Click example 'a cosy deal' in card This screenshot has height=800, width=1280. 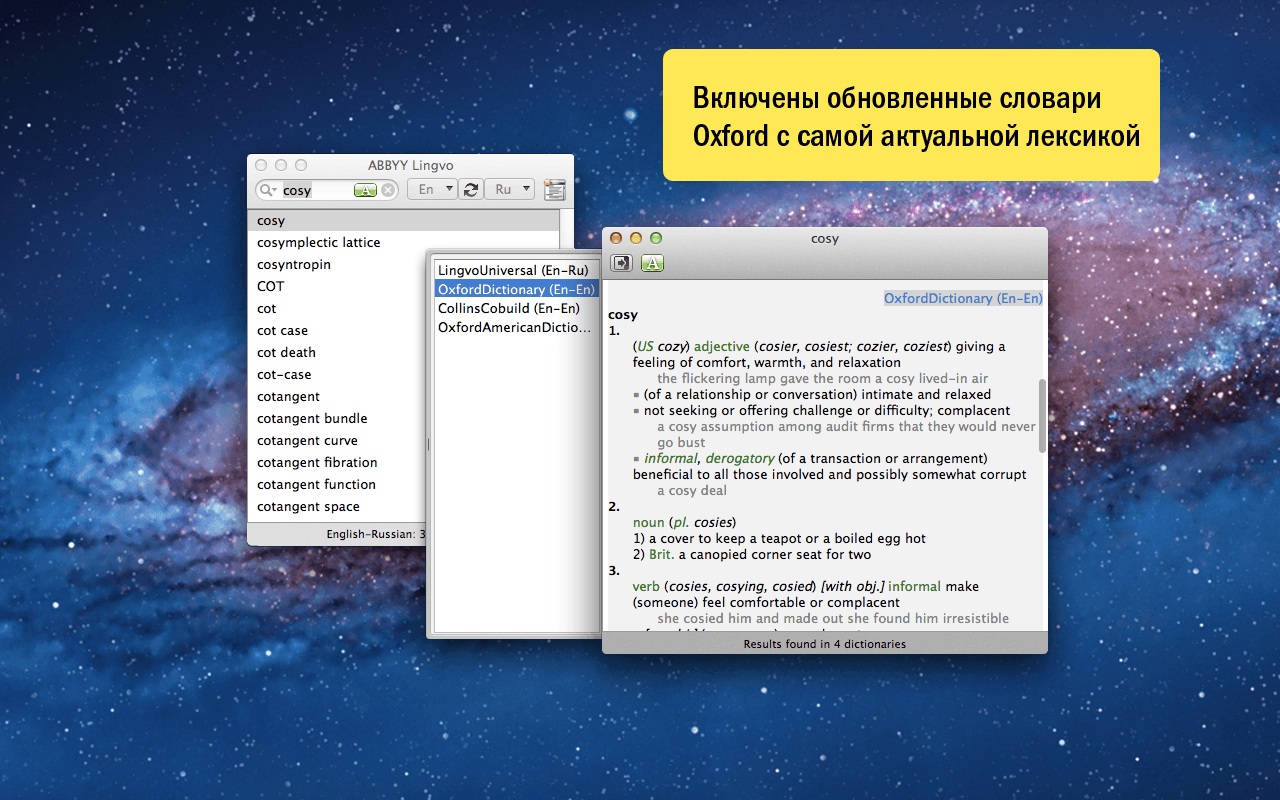pyautogui.click(x=692, y=490)
